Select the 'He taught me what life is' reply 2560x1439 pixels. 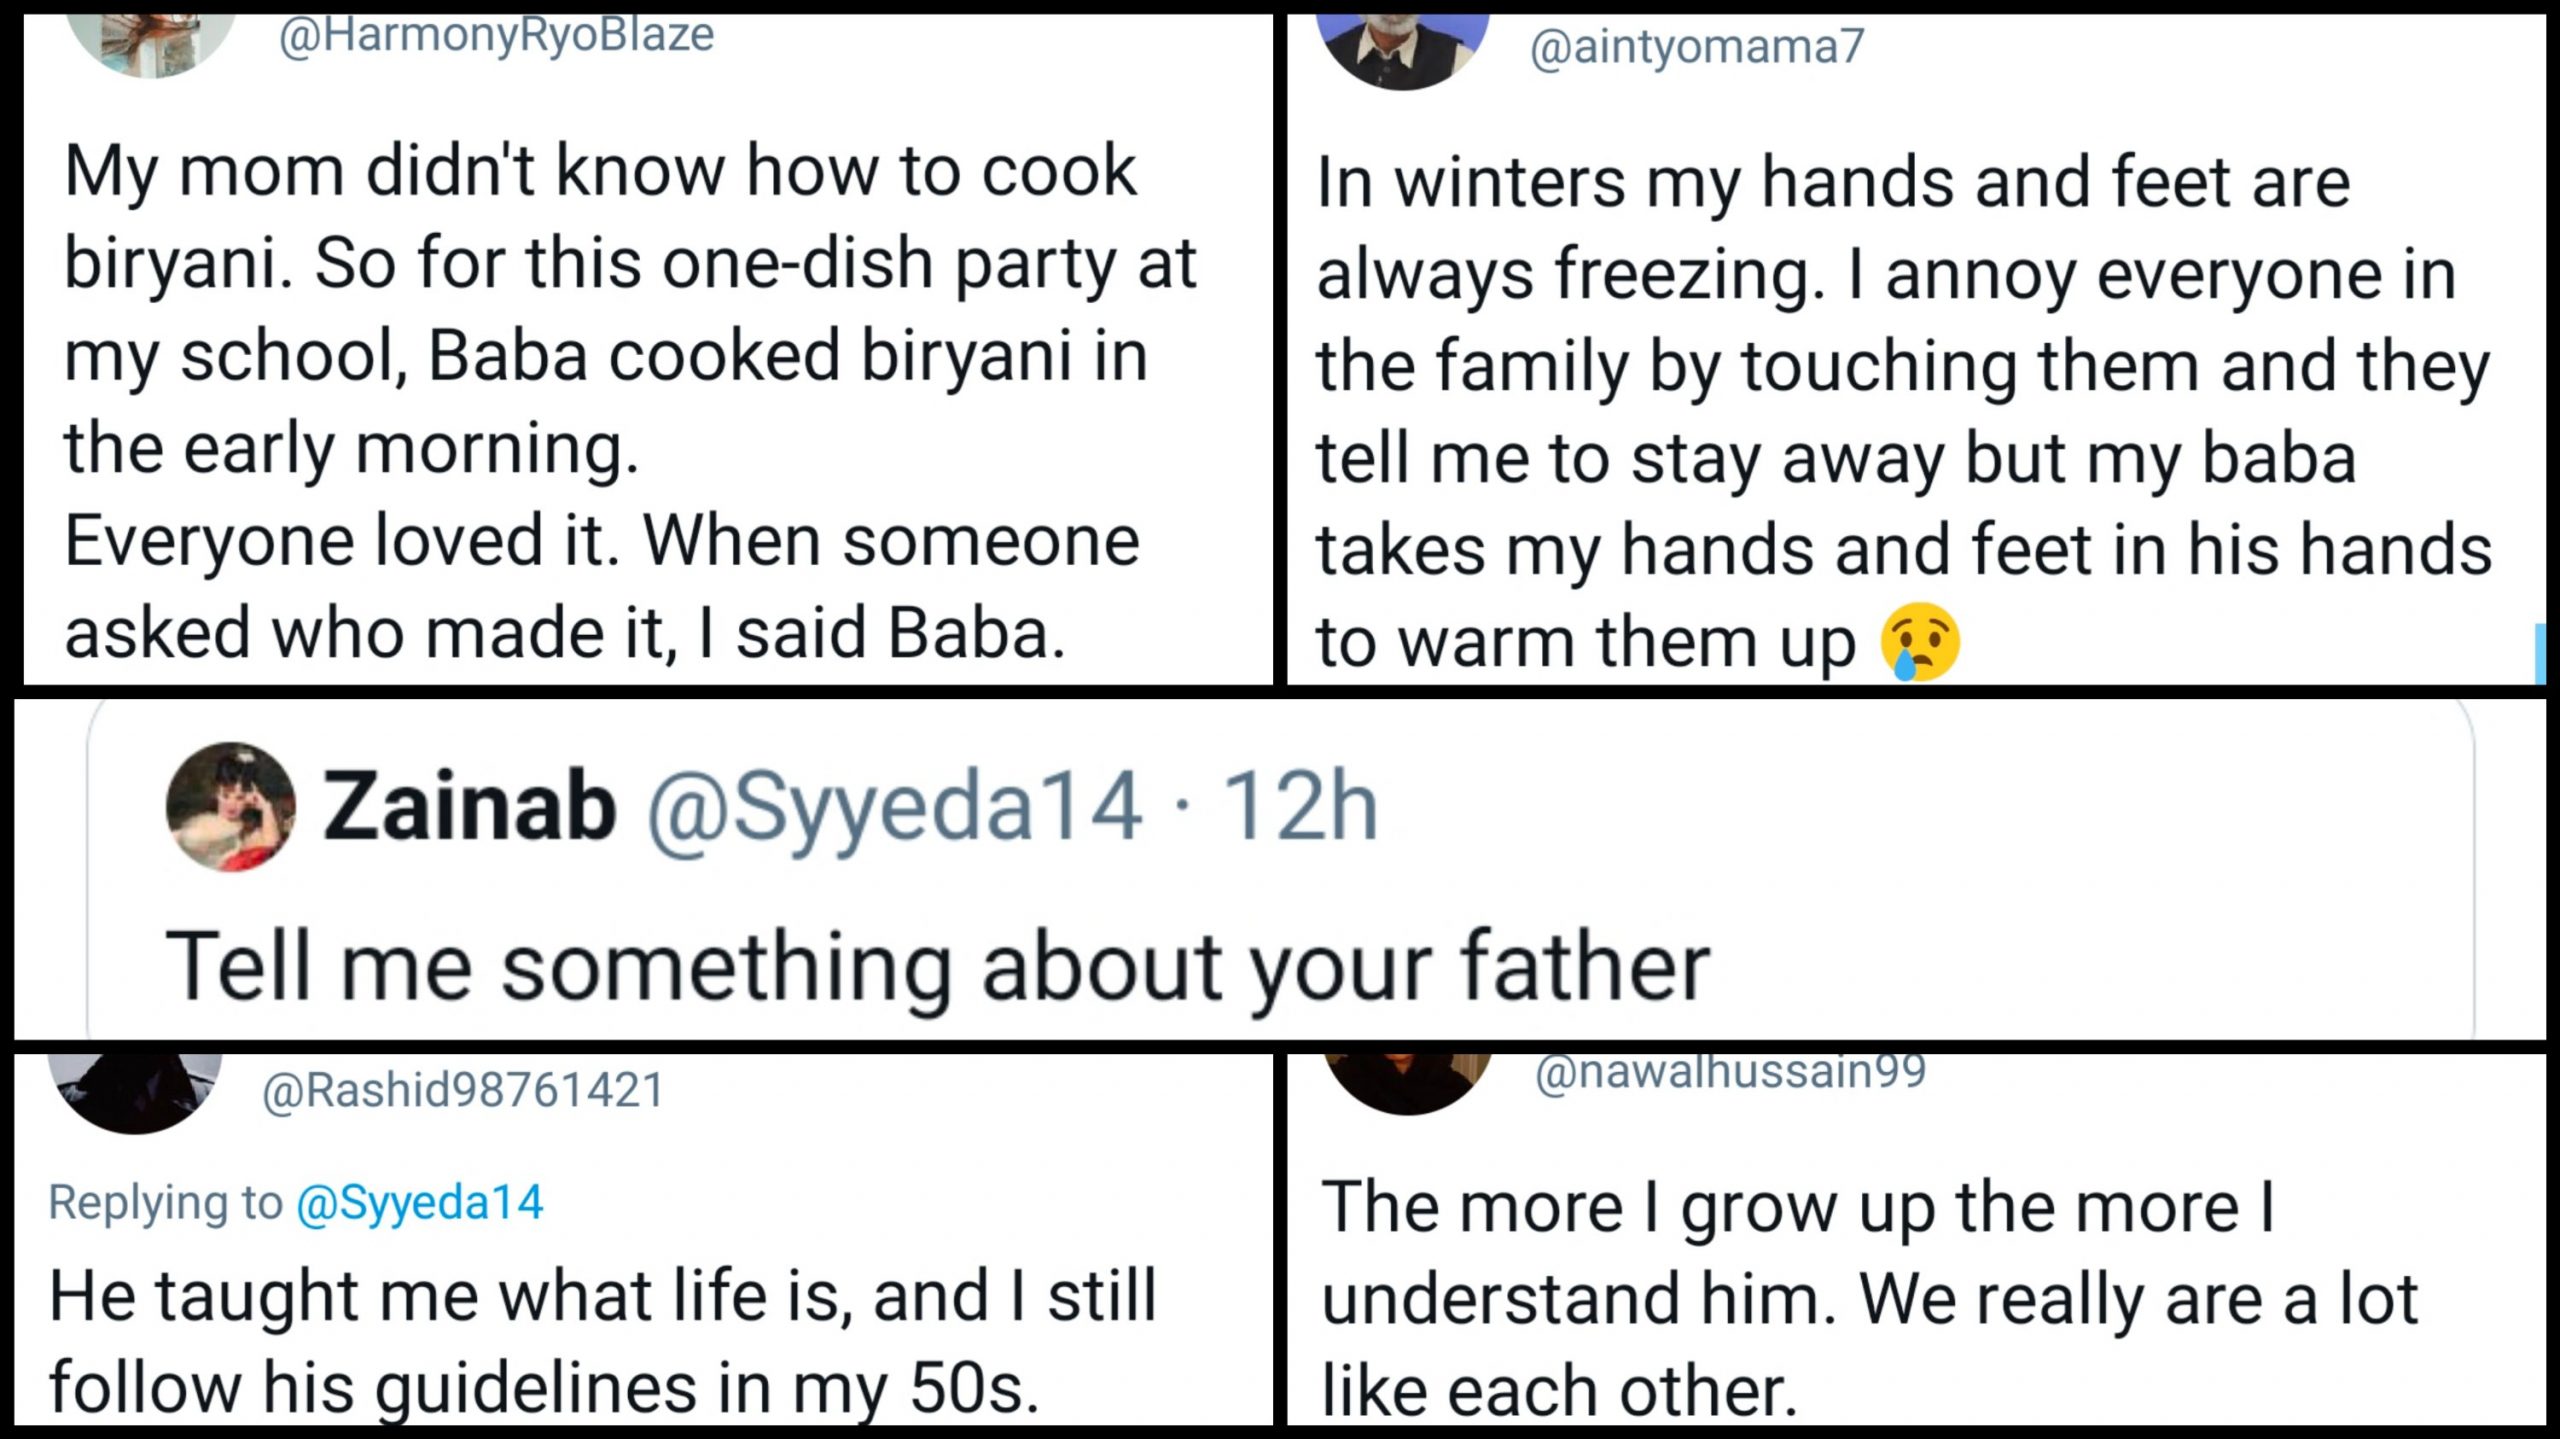click(x=603, y=1342)
